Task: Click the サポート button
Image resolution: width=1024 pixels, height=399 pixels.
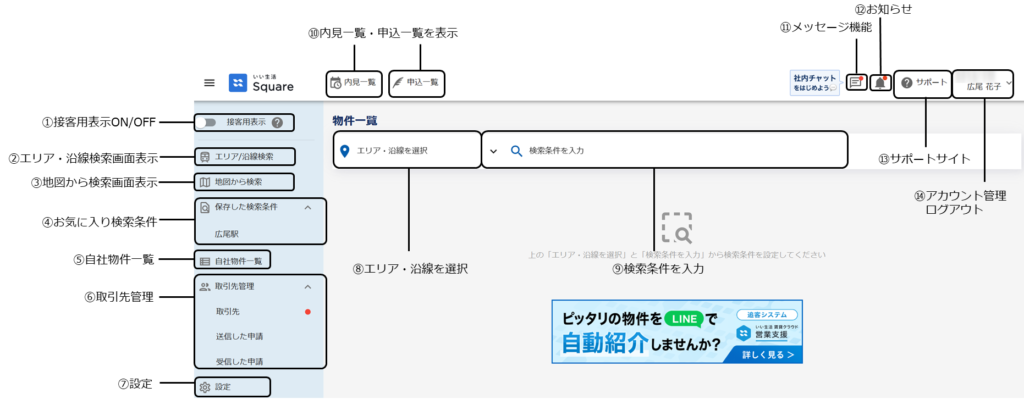Action: pos(923,83)
